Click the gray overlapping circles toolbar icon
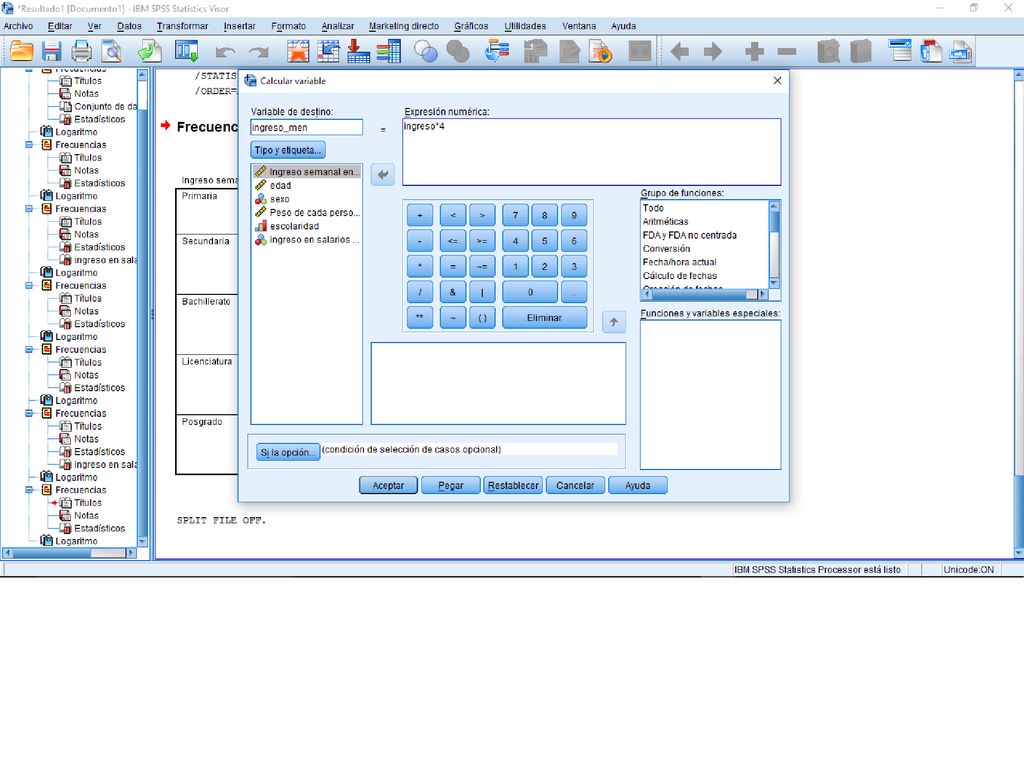This screenshot has height=768, width=1024. (x=458, y=51)
